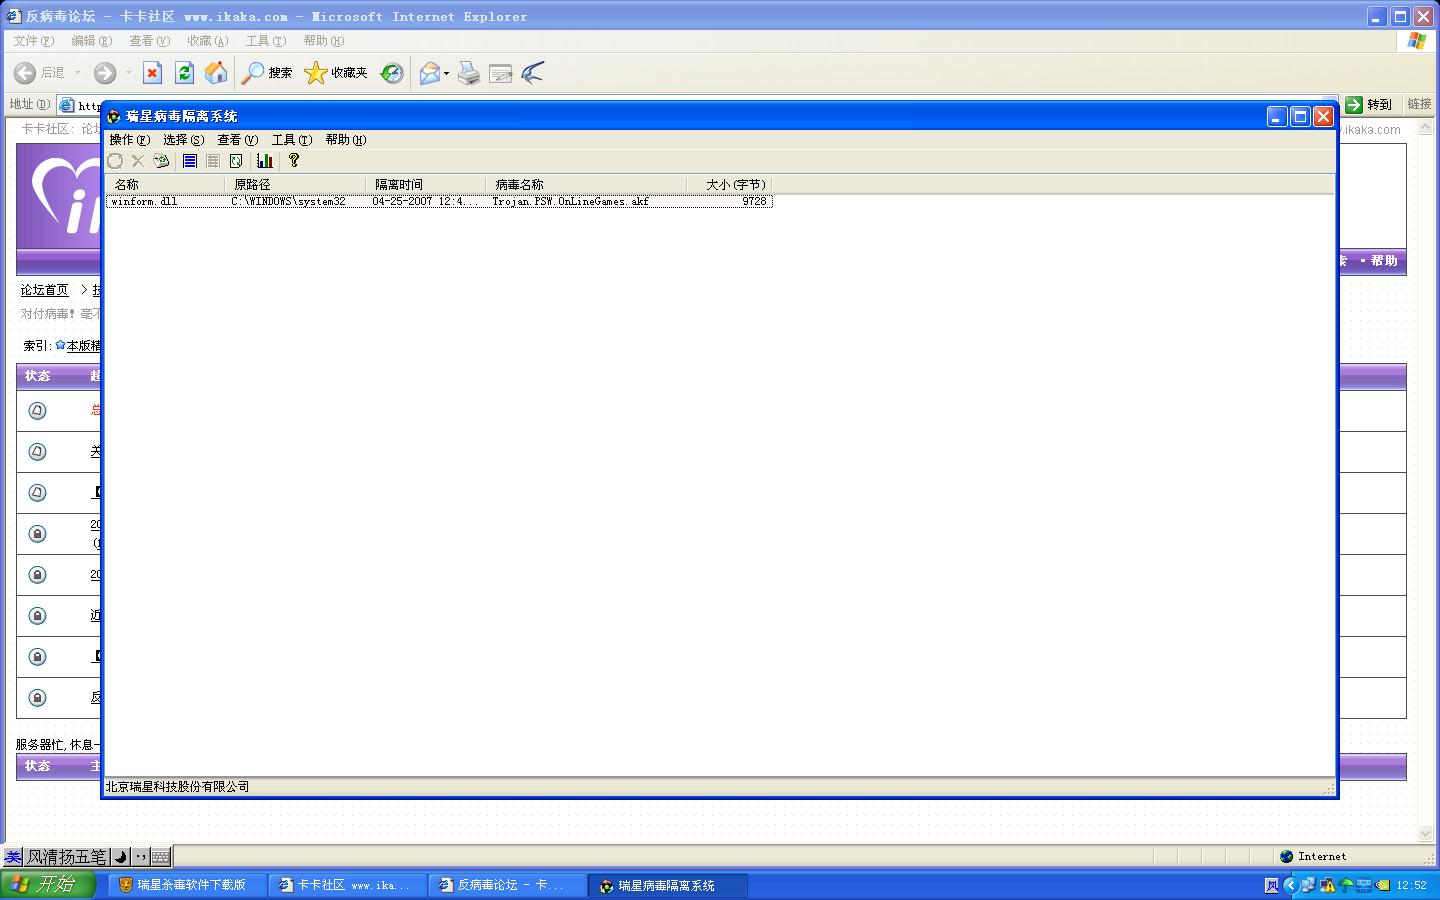The height and width of the screenshot is (900, 1440).
Task: Open the IE 文件(F) menu
Action: 33,41
